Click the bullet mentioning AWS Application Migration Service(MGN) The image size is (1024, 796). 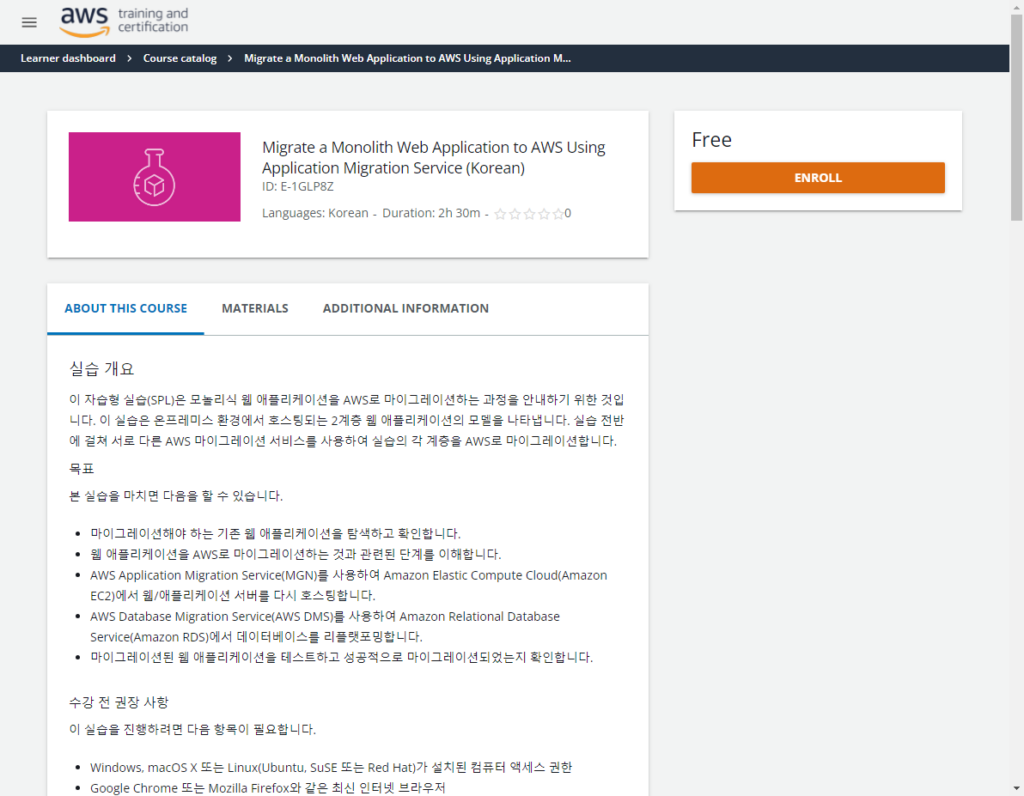(x=349, y=585)
